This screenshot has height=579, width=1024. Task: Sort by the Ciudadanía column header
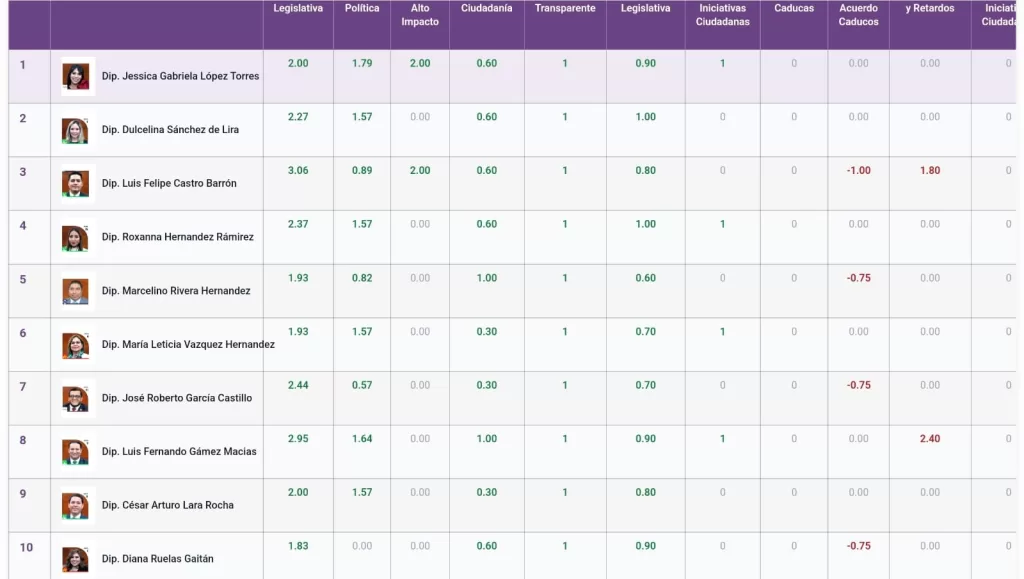pos(486,9)
